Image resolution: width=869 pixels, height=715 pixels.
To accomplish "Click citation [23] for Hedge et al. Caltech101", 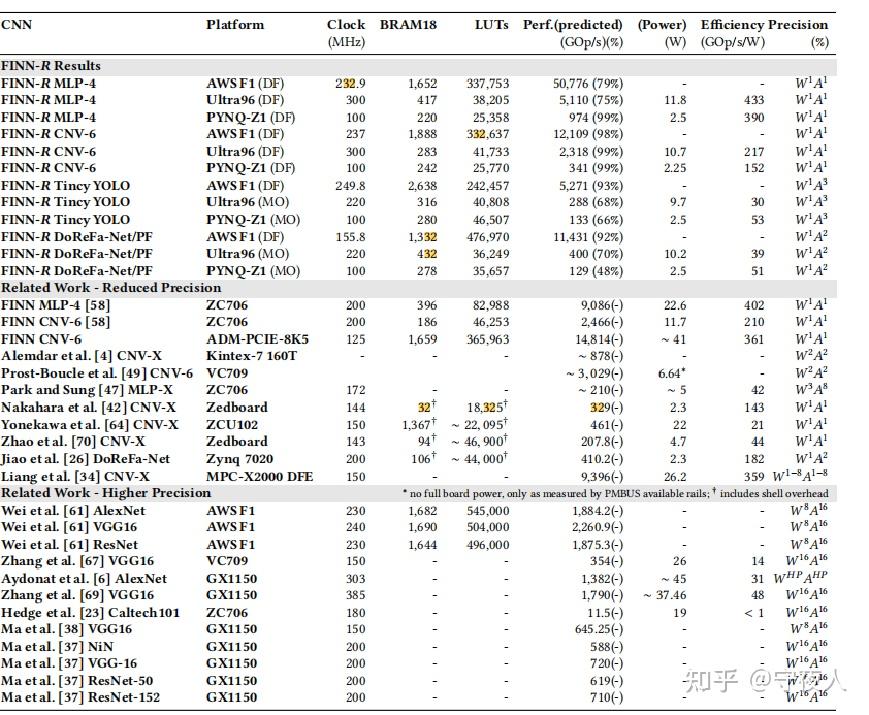I will [91, 613].
